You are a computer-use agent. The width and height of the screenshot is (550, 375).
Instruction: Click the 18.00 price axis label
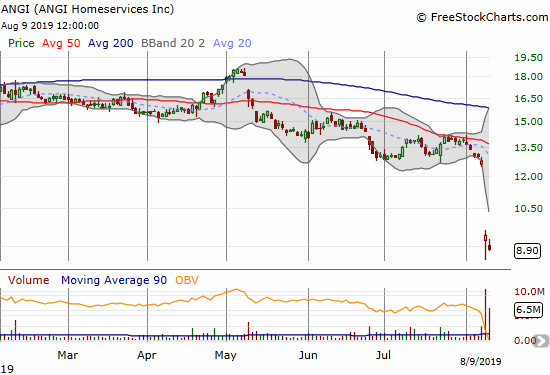(528, 76)
